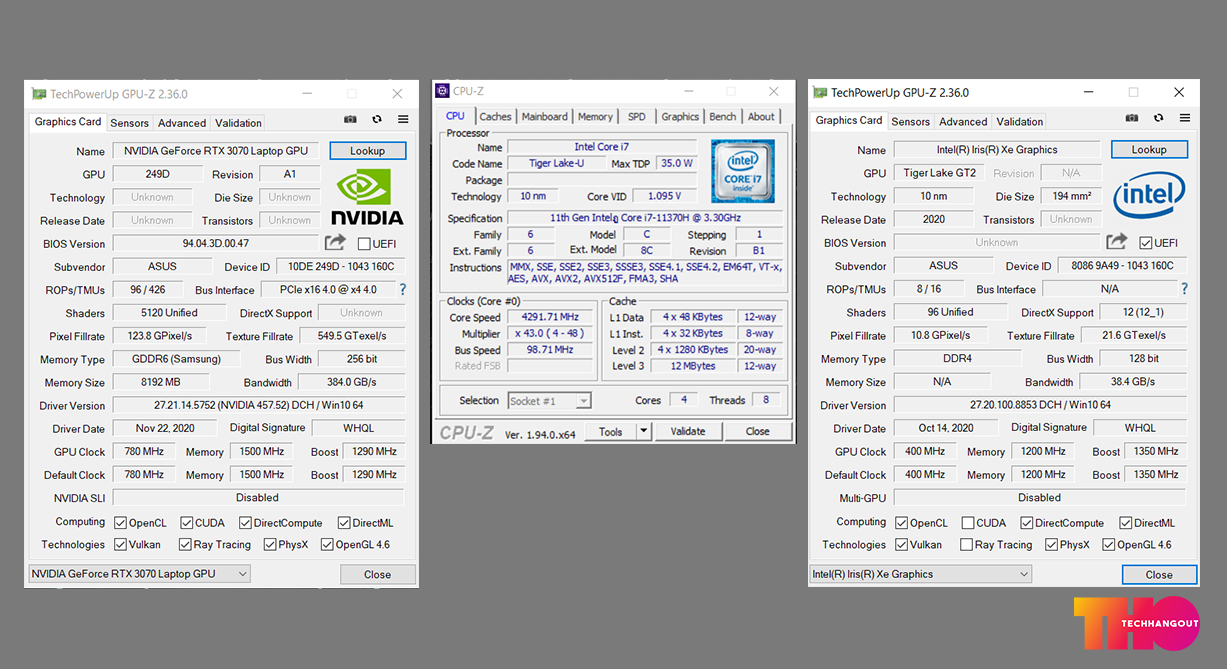Screen dimensions: 1227x669
Task: Go to the SPD tab in CPU-Z
Action: pos(637,117)
